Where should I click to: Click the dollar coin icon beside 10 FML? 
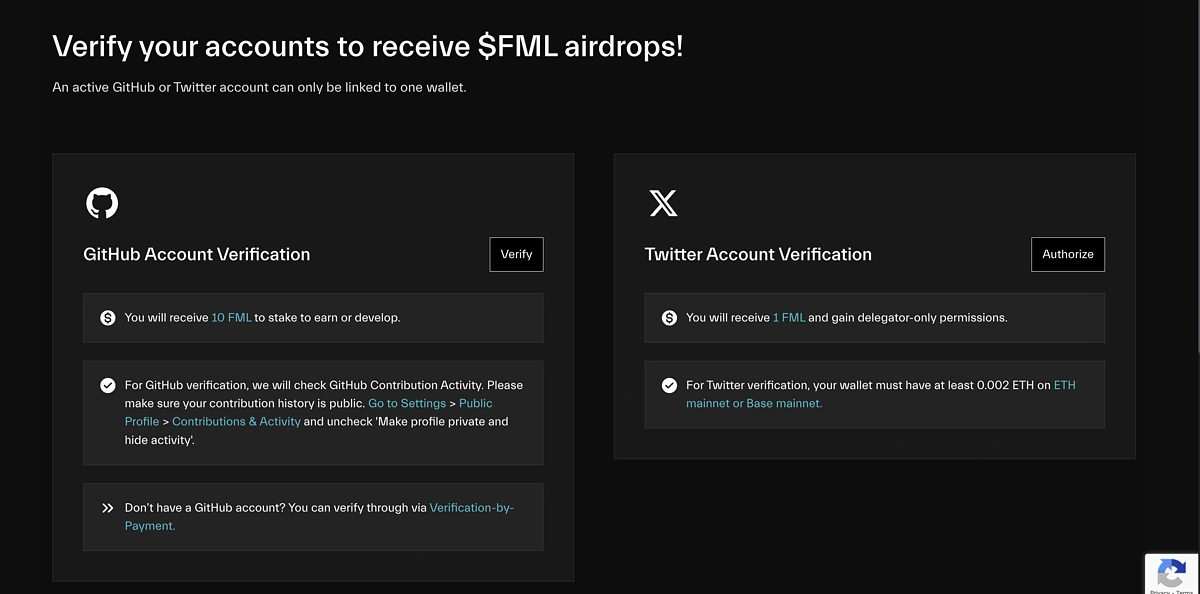(x=108, y=318)
